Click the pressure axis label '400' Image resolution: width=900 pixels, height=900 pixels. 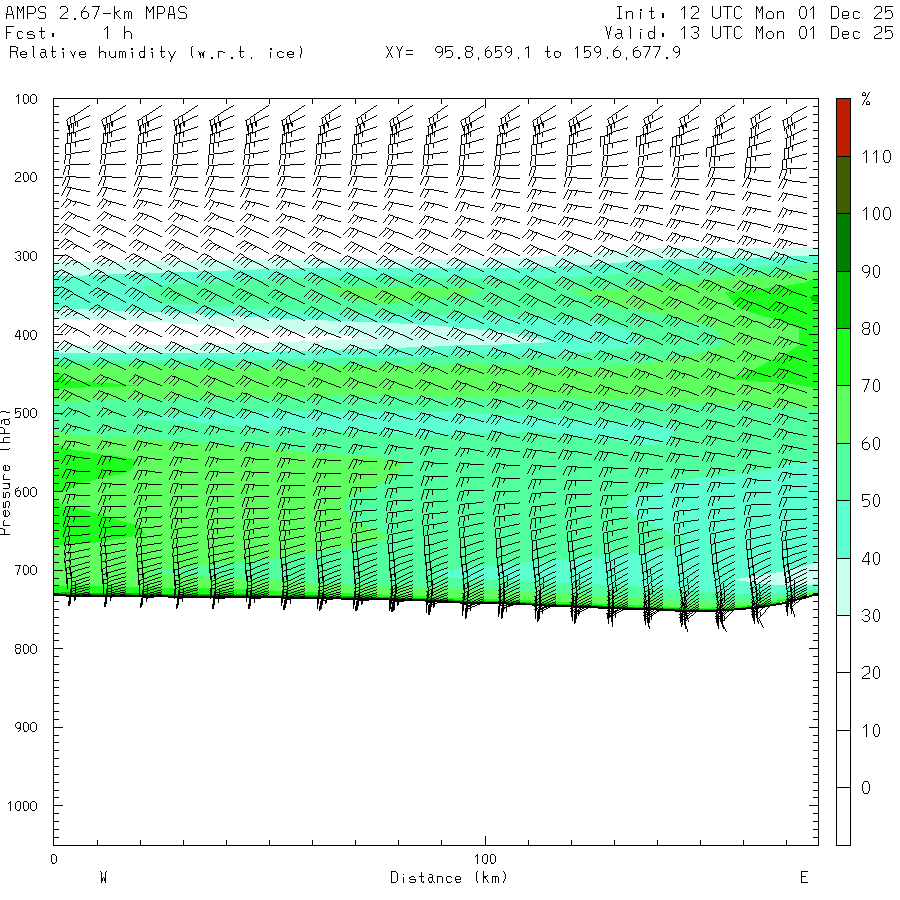coord(26,335)
